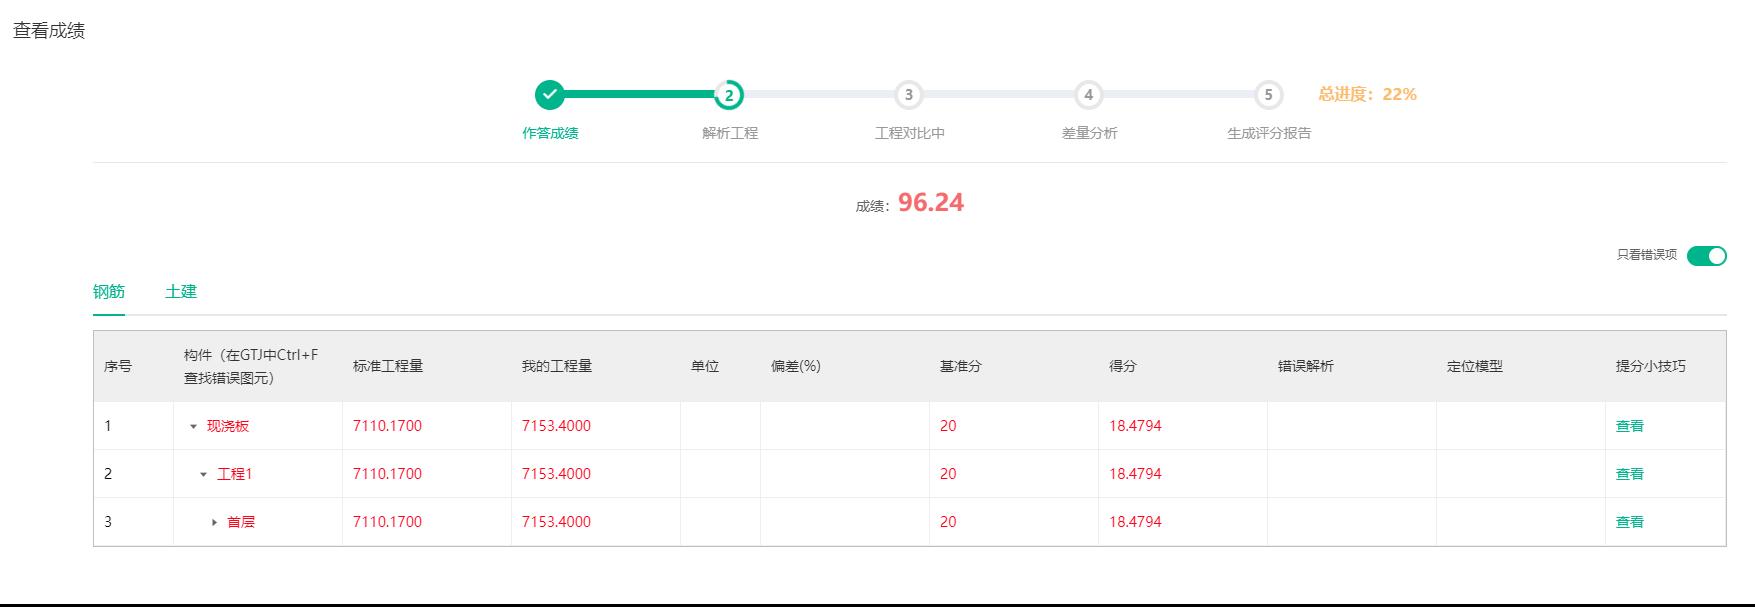Open 查看 link in 首层 row
This screenshot has height=607, width=1755.
[x=1629, y=522]
